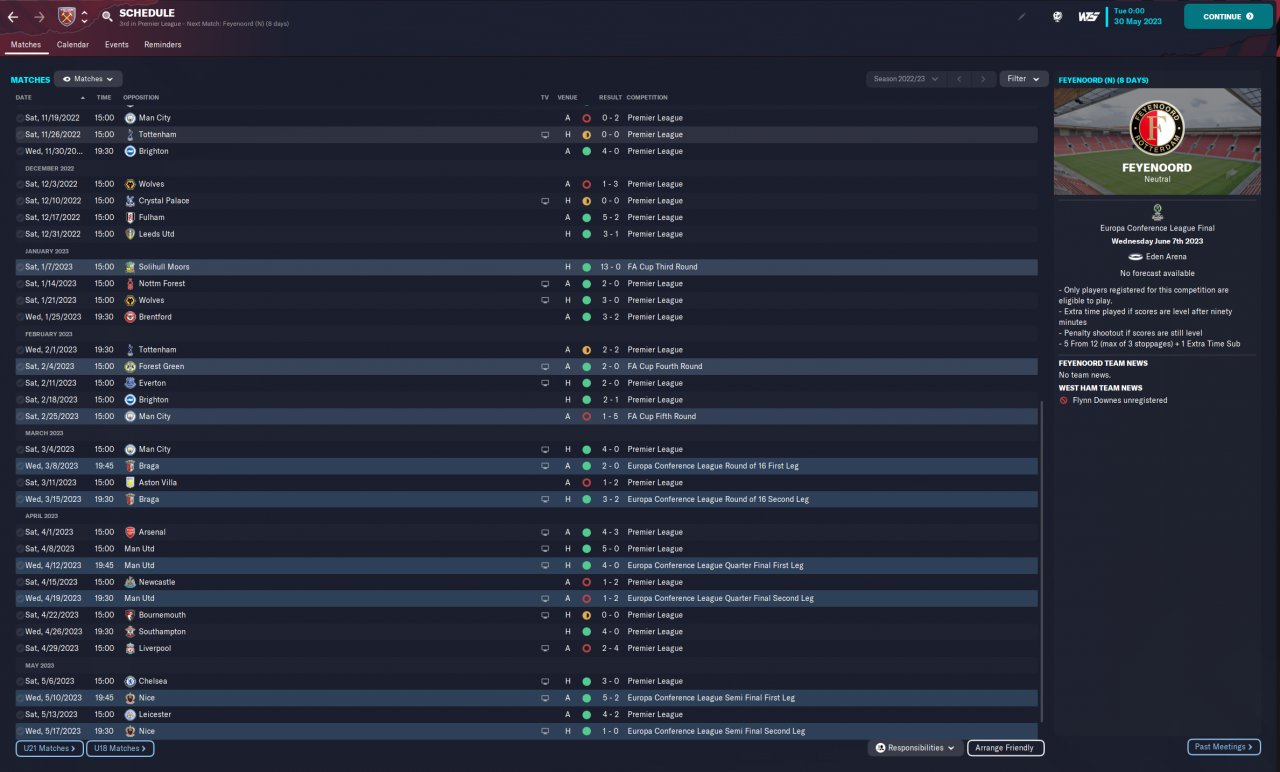
Task: Click the Brighton badge in the 11/30 row
Action: (130, 151)
